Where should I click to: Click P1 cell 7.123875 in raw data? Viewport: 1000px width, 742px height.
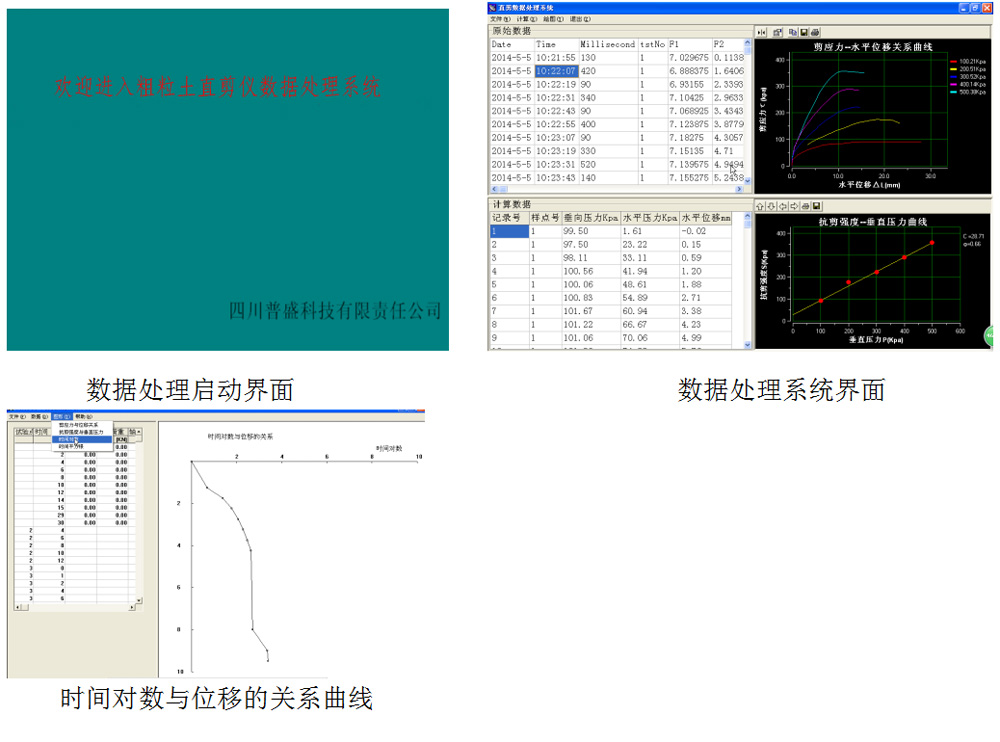point(689,124)
